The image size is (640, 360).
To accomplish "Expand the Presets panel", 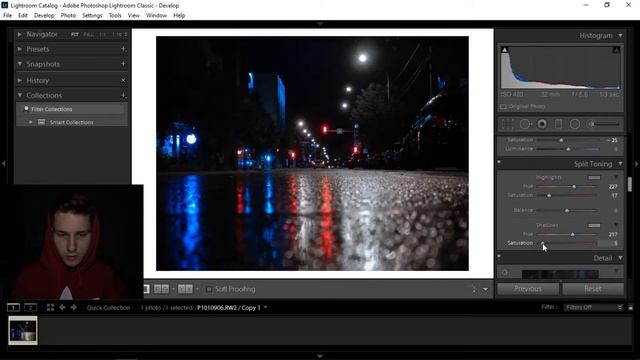I will (19, 49).
